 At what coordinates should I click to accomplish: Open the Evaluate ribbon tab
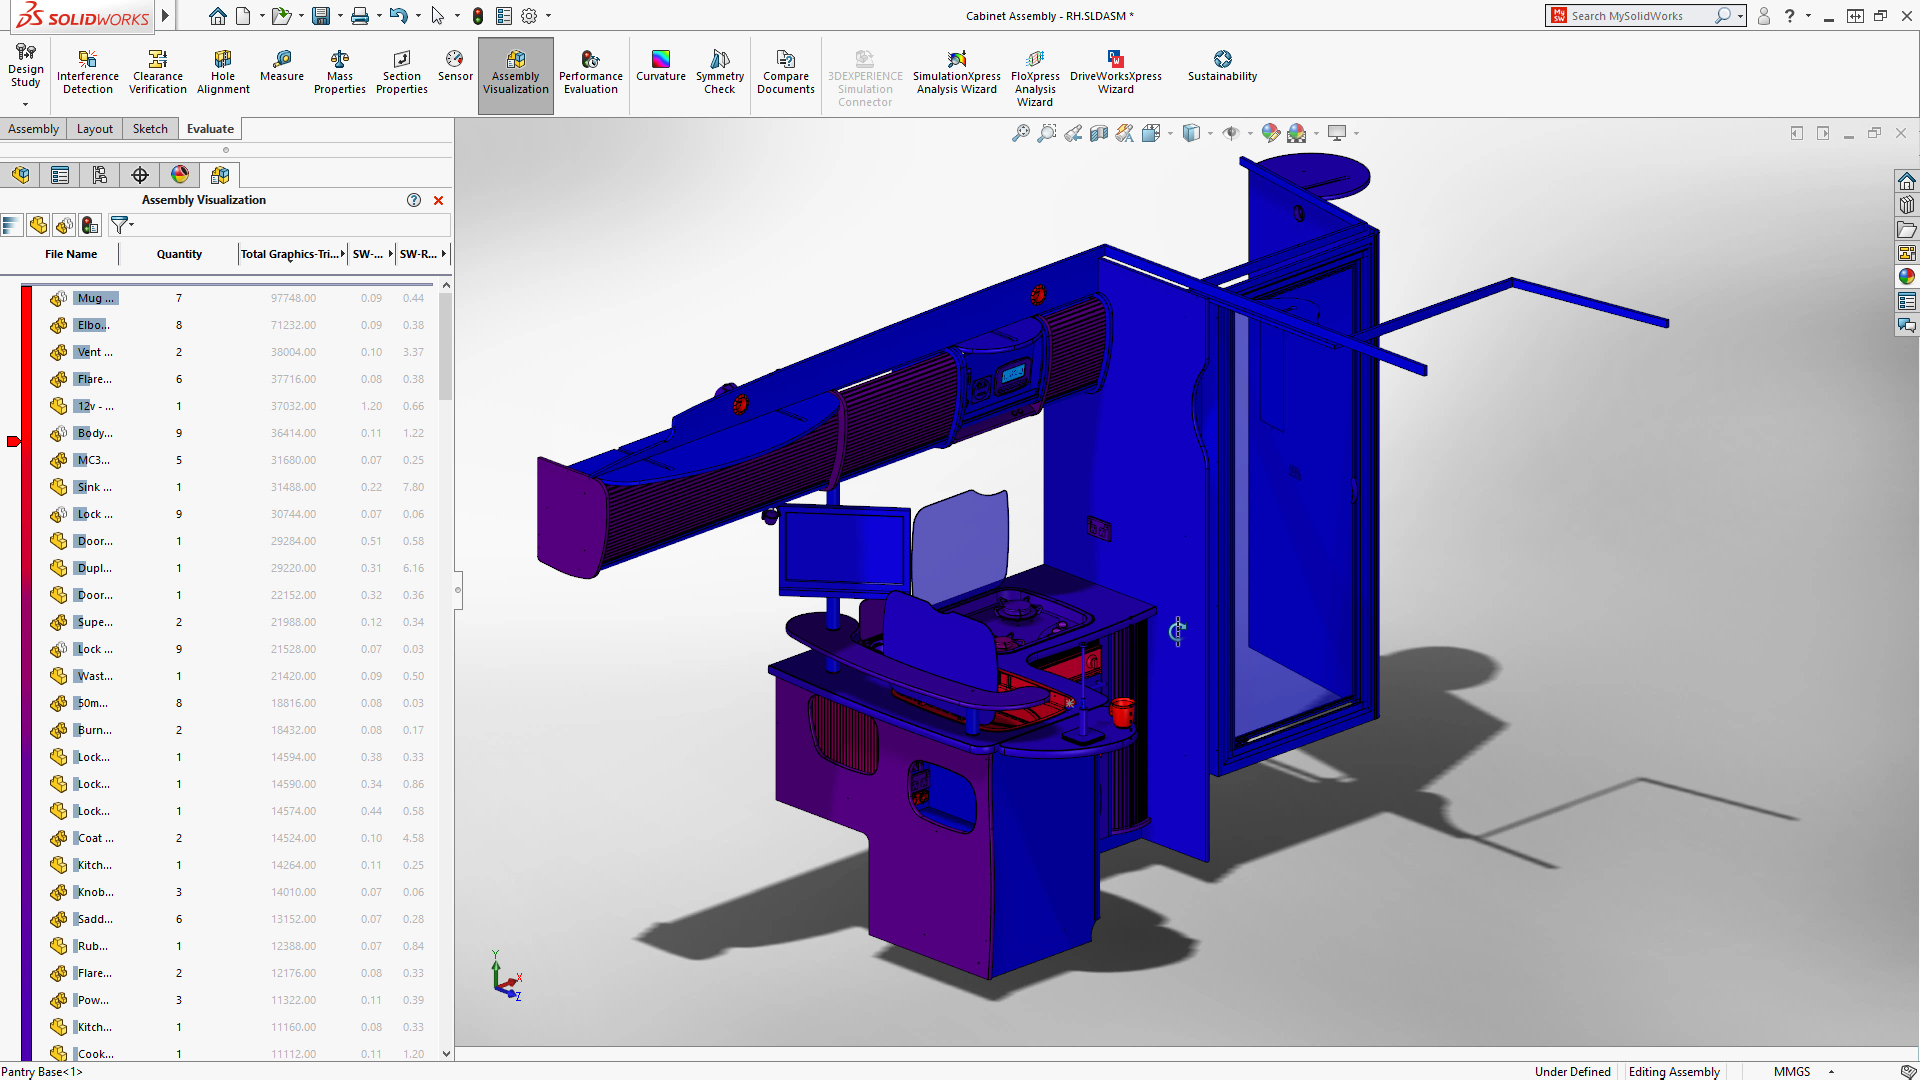pos(209,128)
